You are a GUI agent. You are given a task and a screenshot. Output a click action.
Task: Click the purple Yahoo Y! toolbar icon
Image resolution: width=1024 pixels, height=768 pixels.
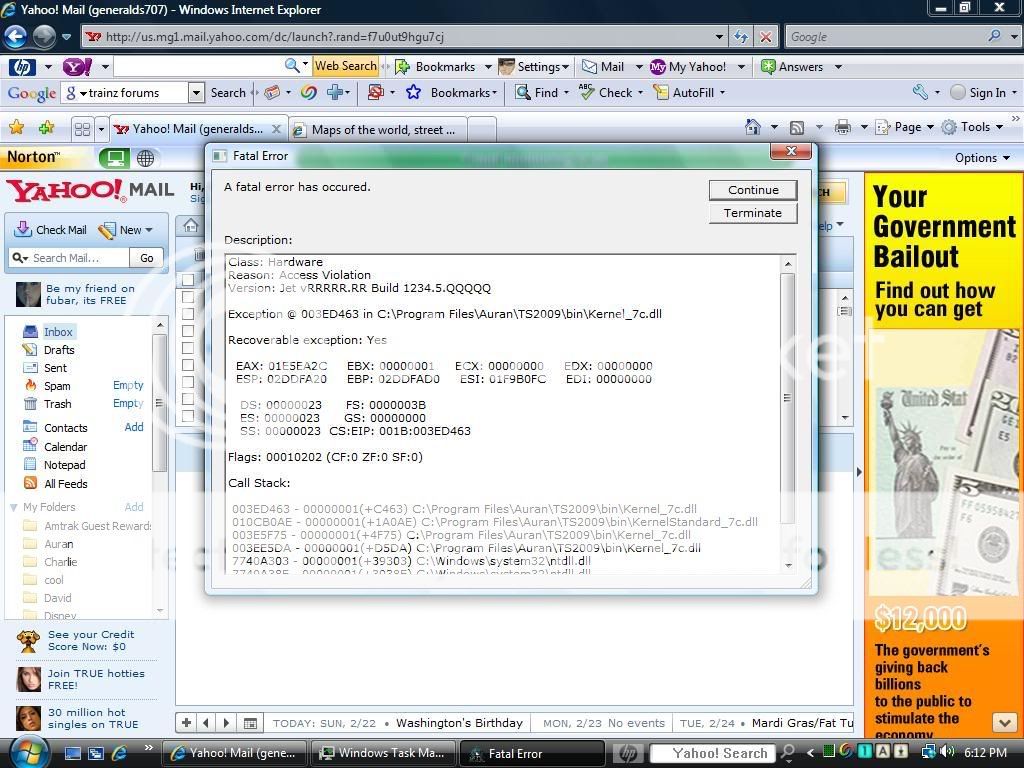coord(77,67)
